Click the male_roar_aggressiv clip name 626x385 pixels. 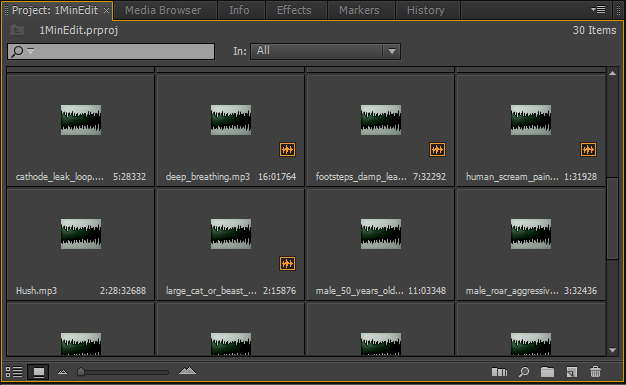point(512,290)
